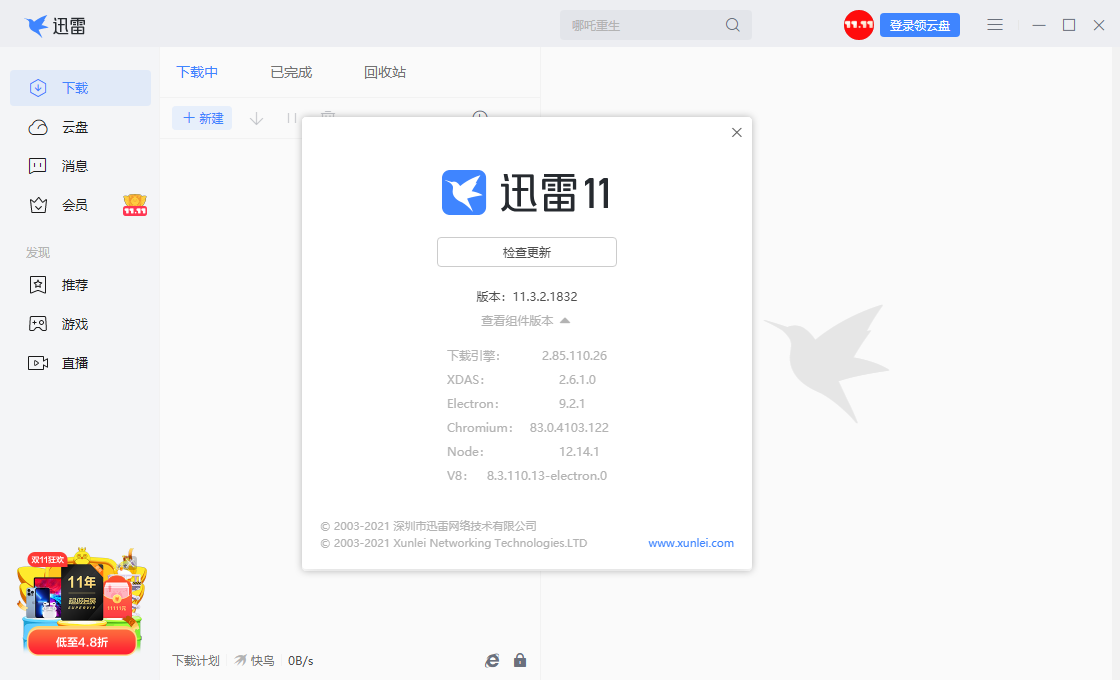Click the IE browser icon in status bar

(492, 660)
